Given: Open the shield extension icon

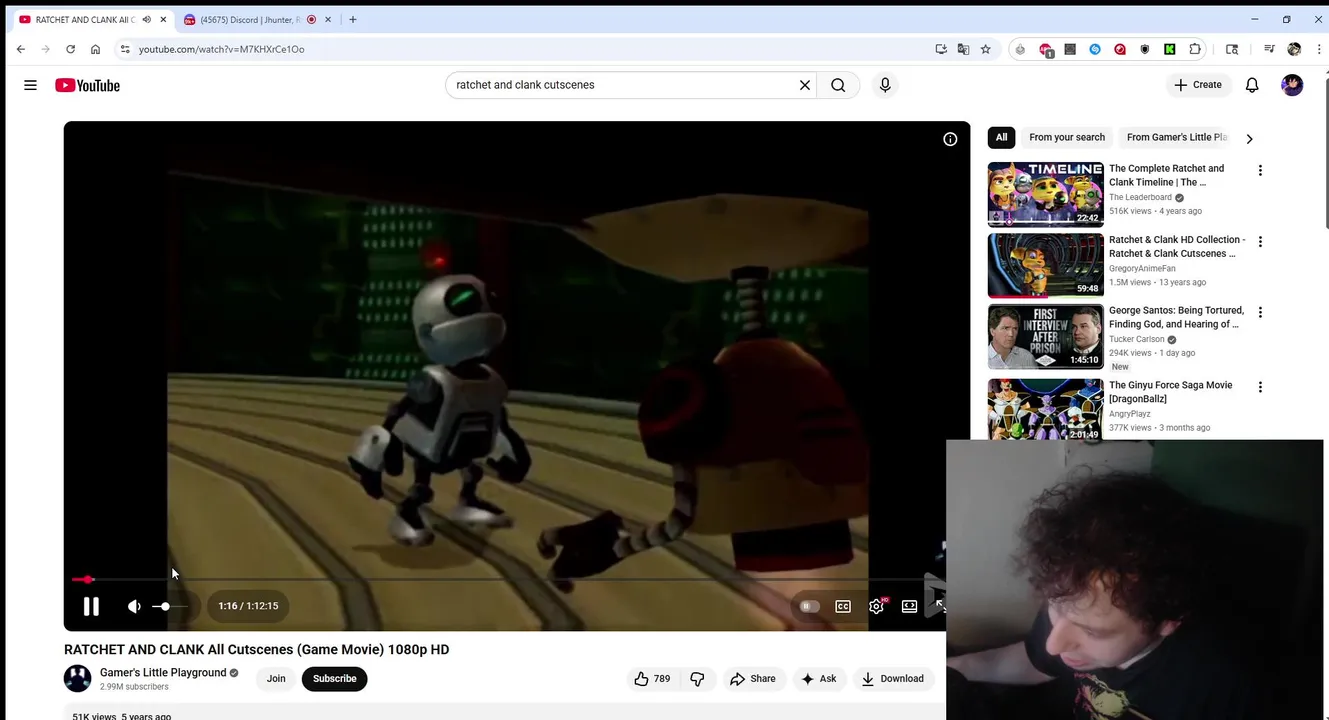Looking at the screenshot, I should coord(1145,49).
